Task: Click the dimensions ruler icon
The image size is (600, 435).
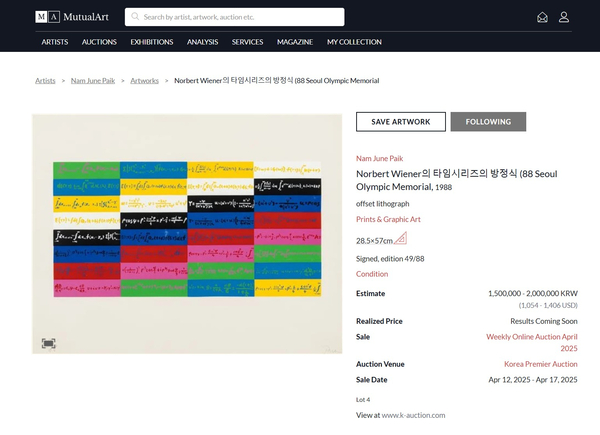Action: point(400,238)
